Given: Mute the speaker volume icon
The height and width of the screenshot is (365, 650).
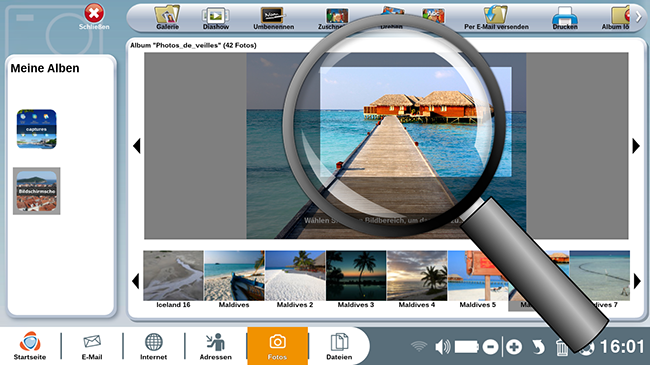Looking at the screenshot, I should coord(442,347).
